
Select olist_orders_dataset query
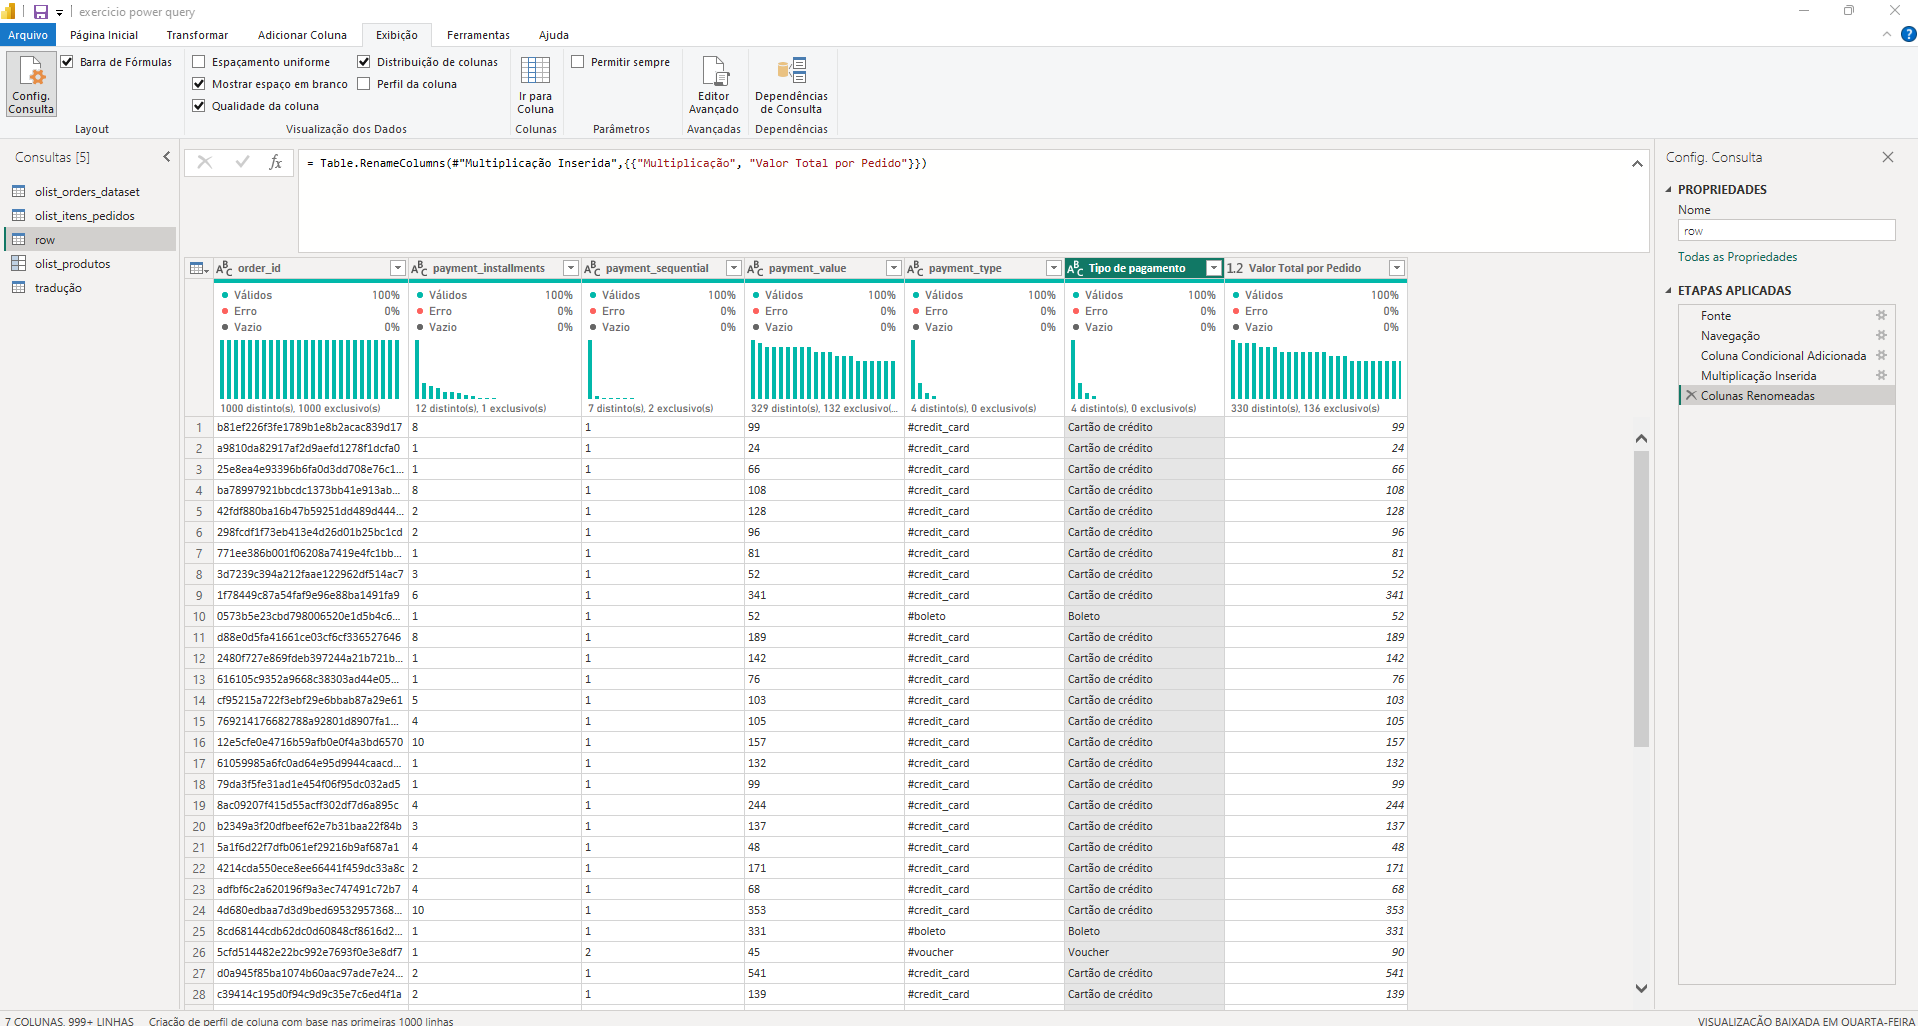87,192
